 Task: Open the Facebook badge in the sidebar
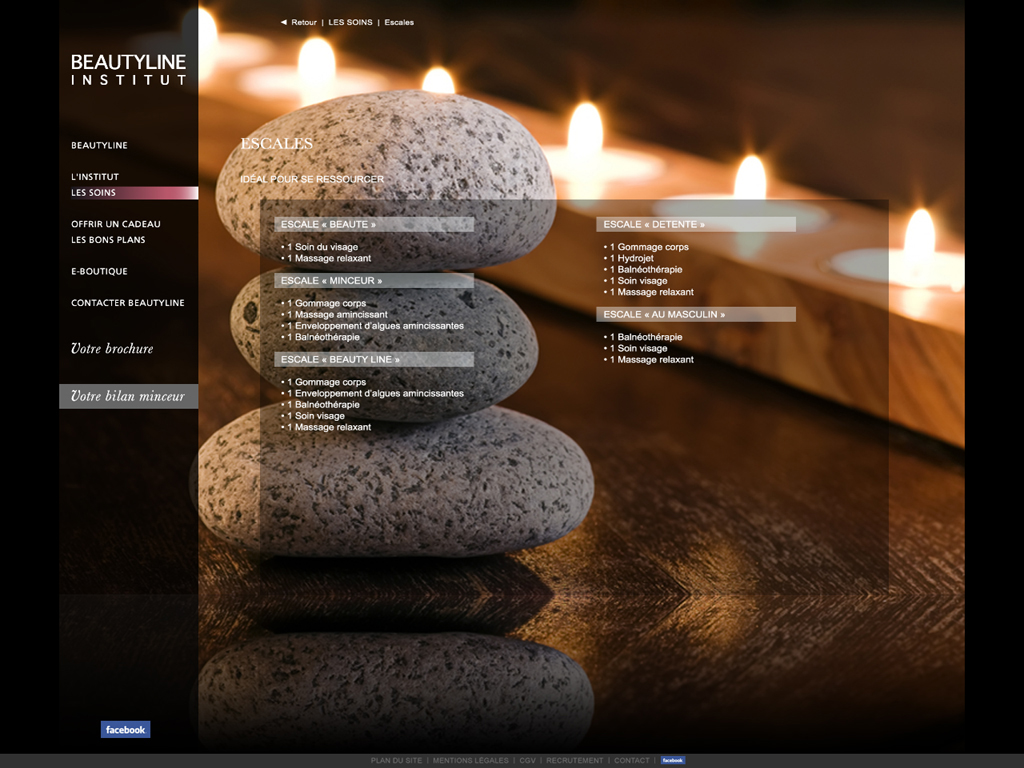125,730
